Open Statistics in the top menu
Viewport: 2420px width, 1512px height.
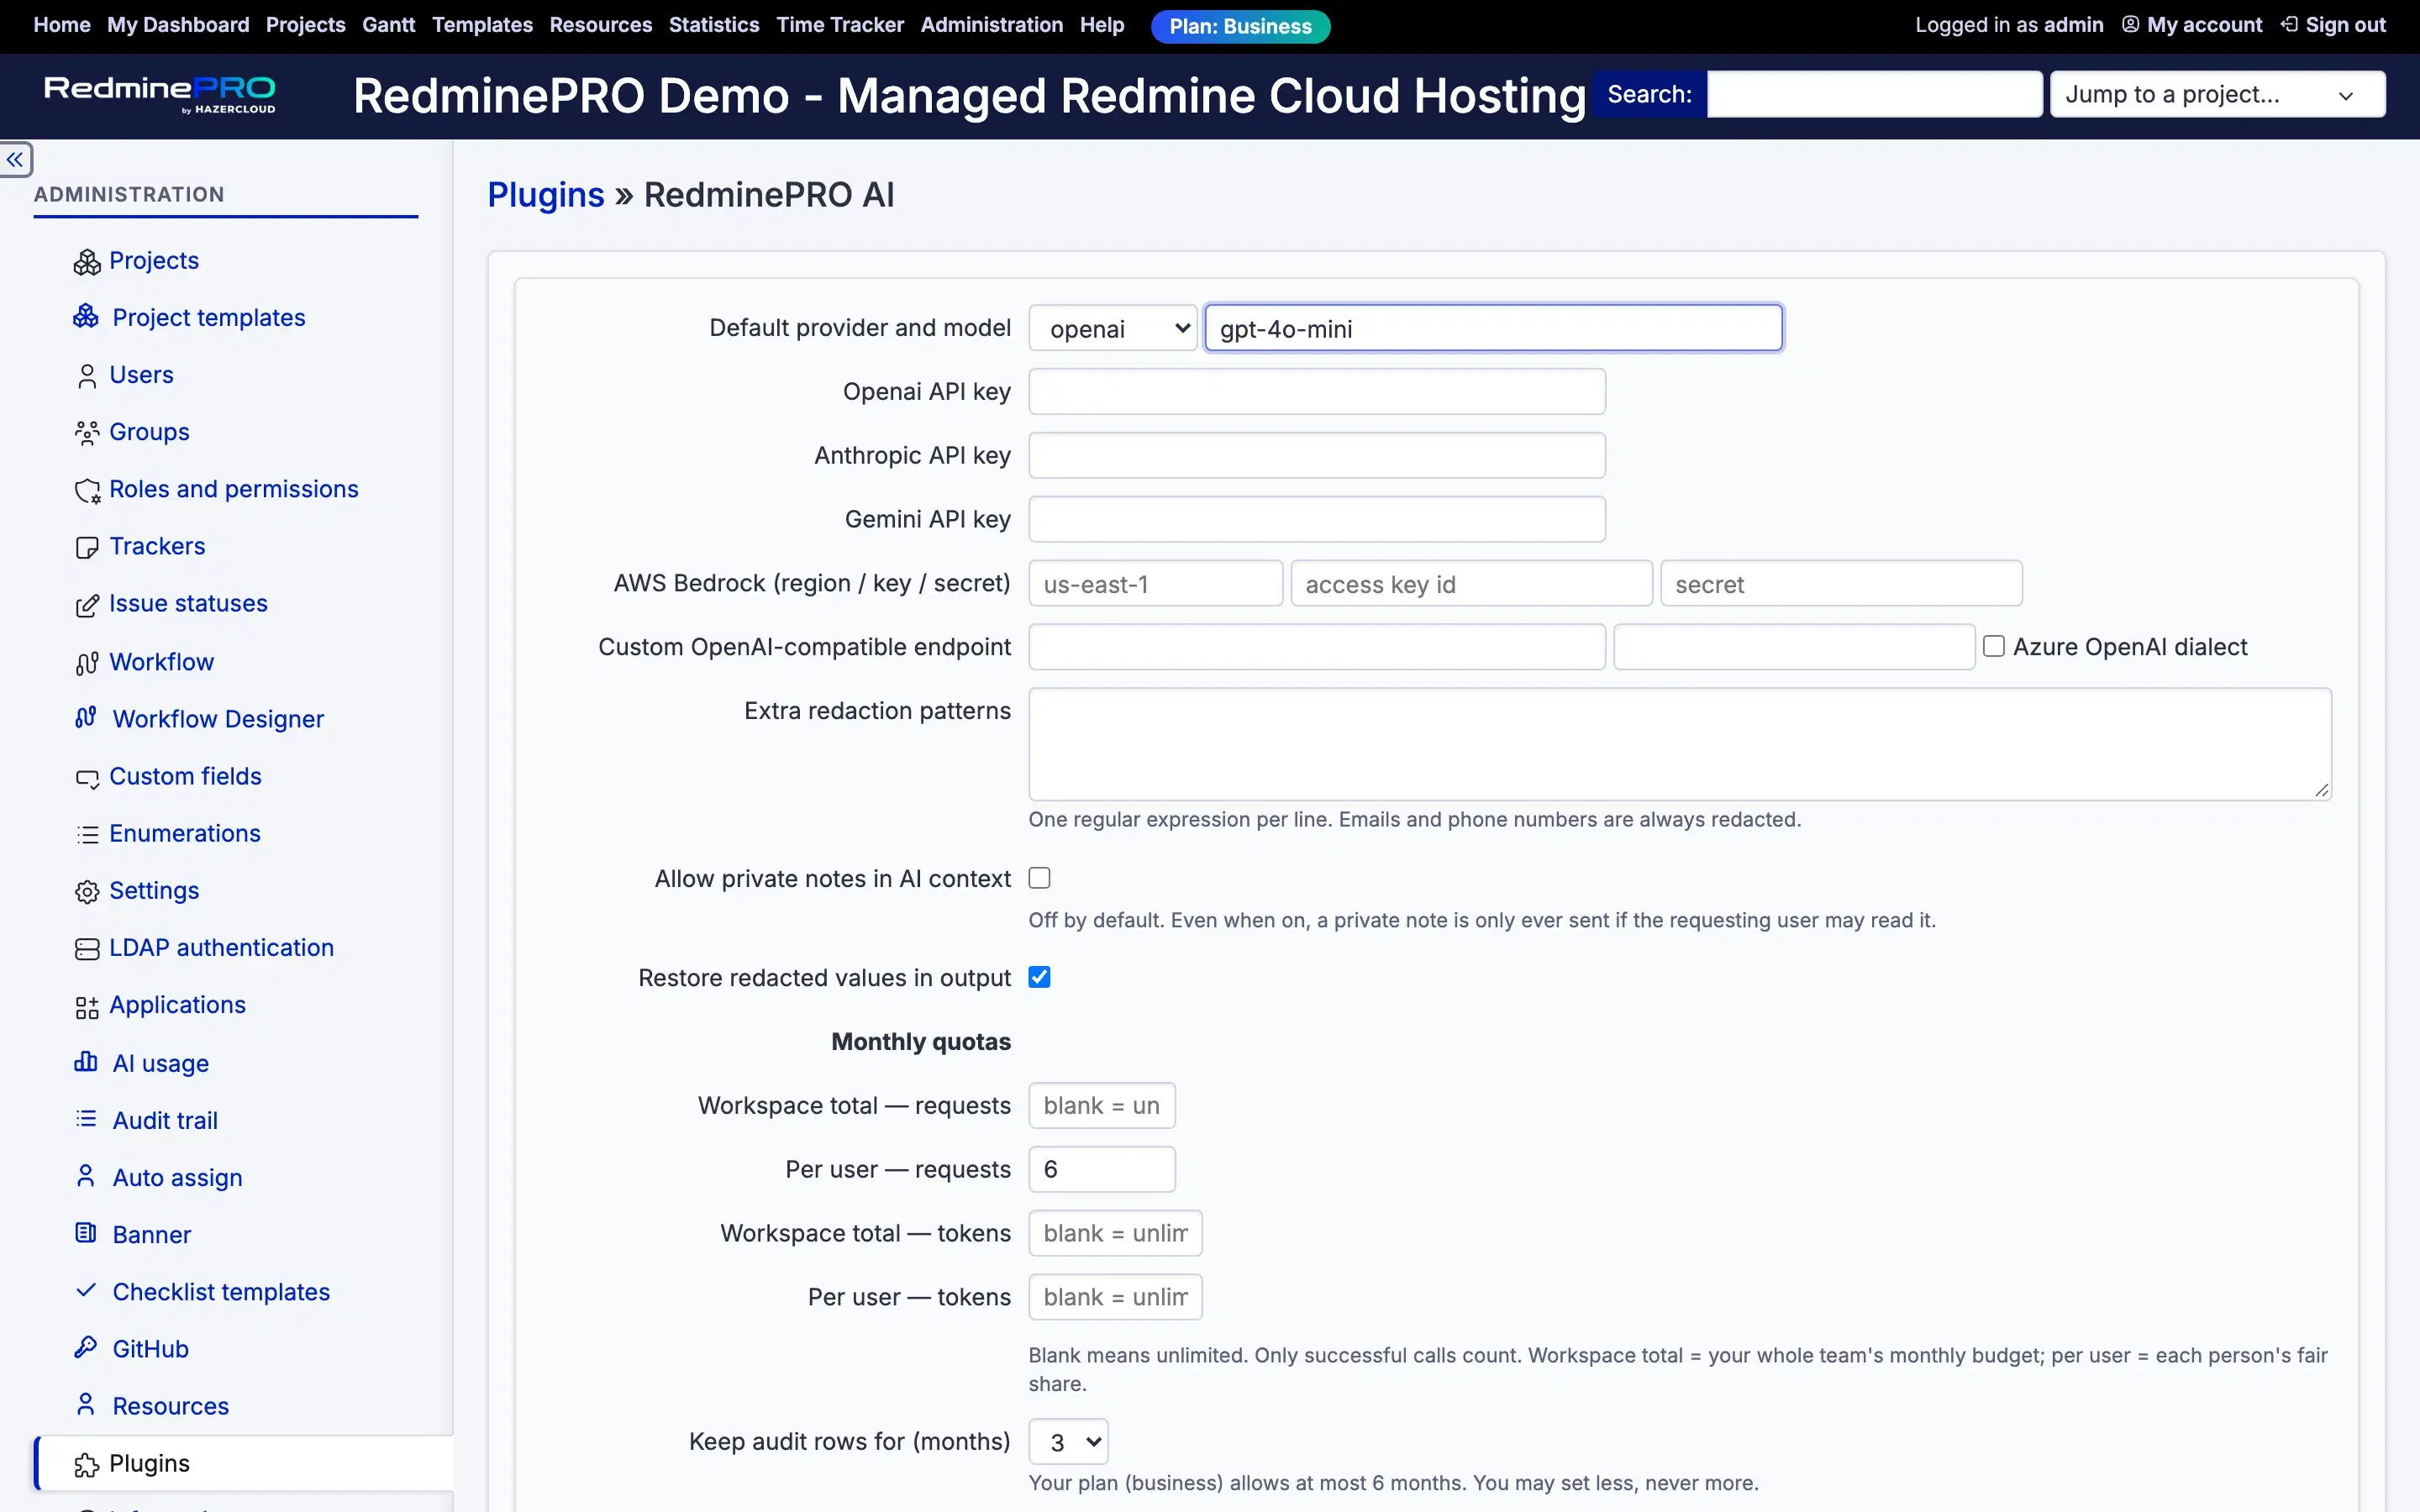[x=714, y=25]
